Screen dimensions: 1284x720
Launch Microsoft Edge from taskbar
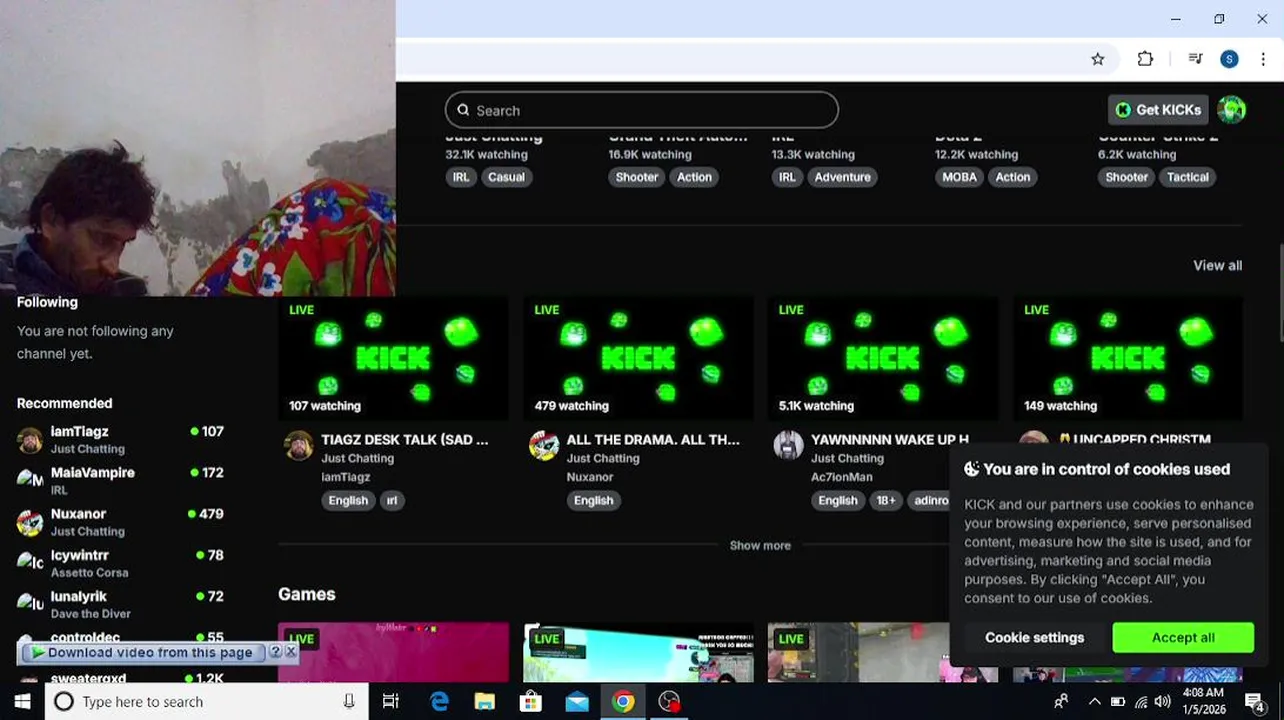(x=439, y=701)
